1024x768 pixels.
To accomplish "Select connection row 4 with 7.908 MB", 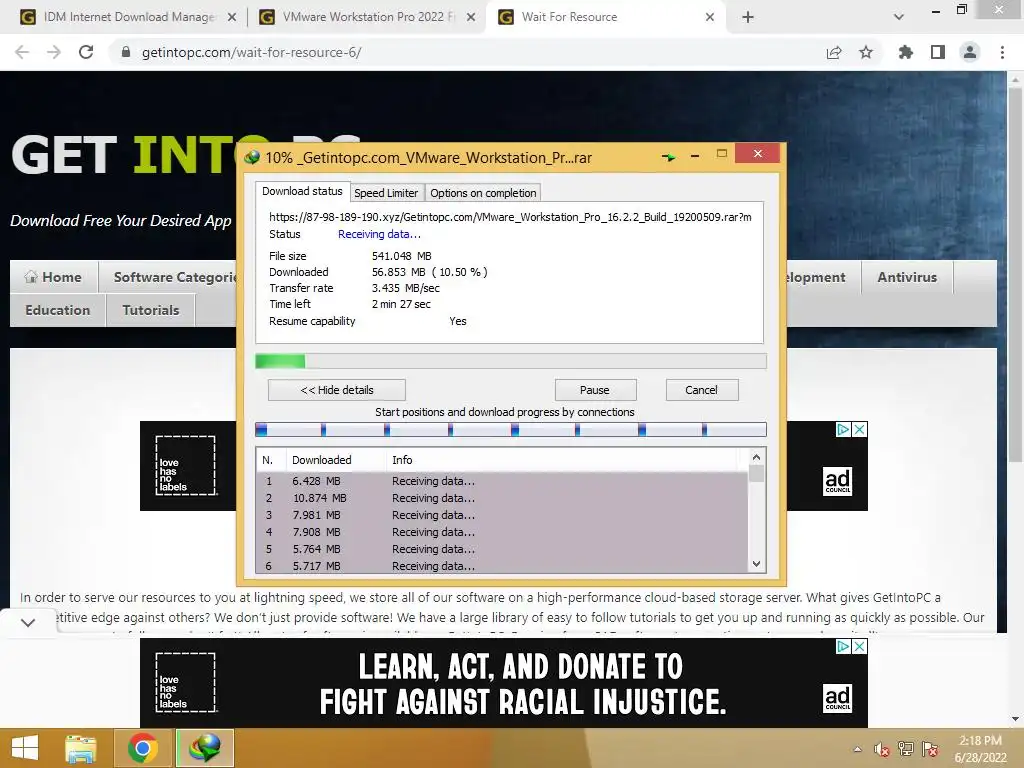I will 502,532.
